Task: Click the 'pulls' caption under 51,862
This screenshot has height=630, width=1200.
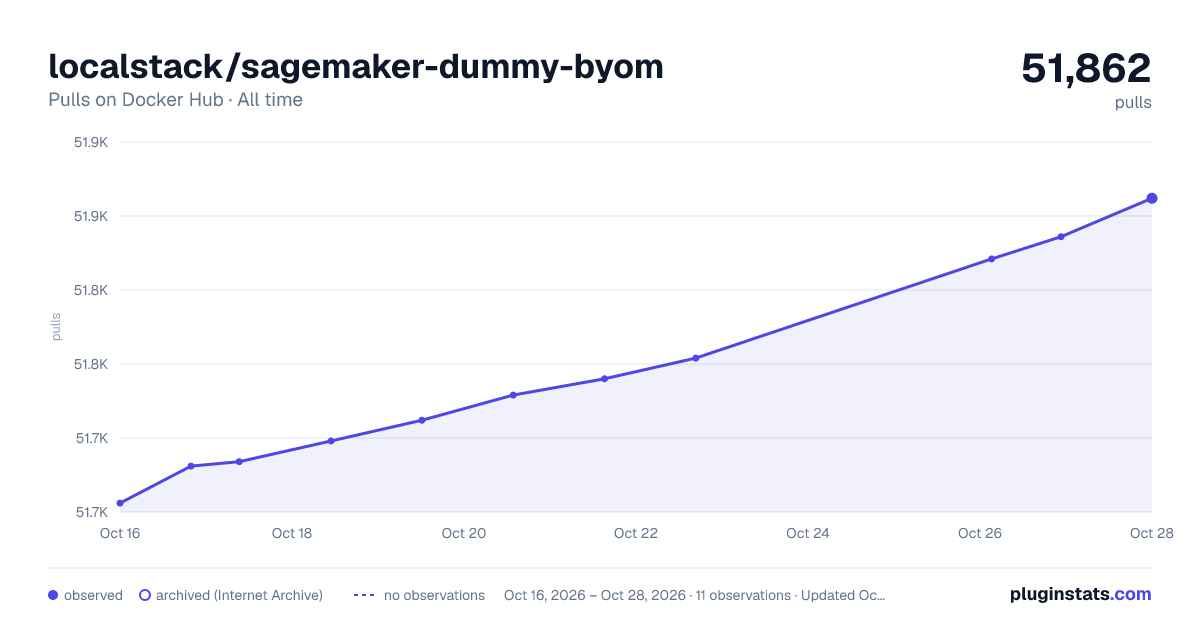Action: point(1133,102)
